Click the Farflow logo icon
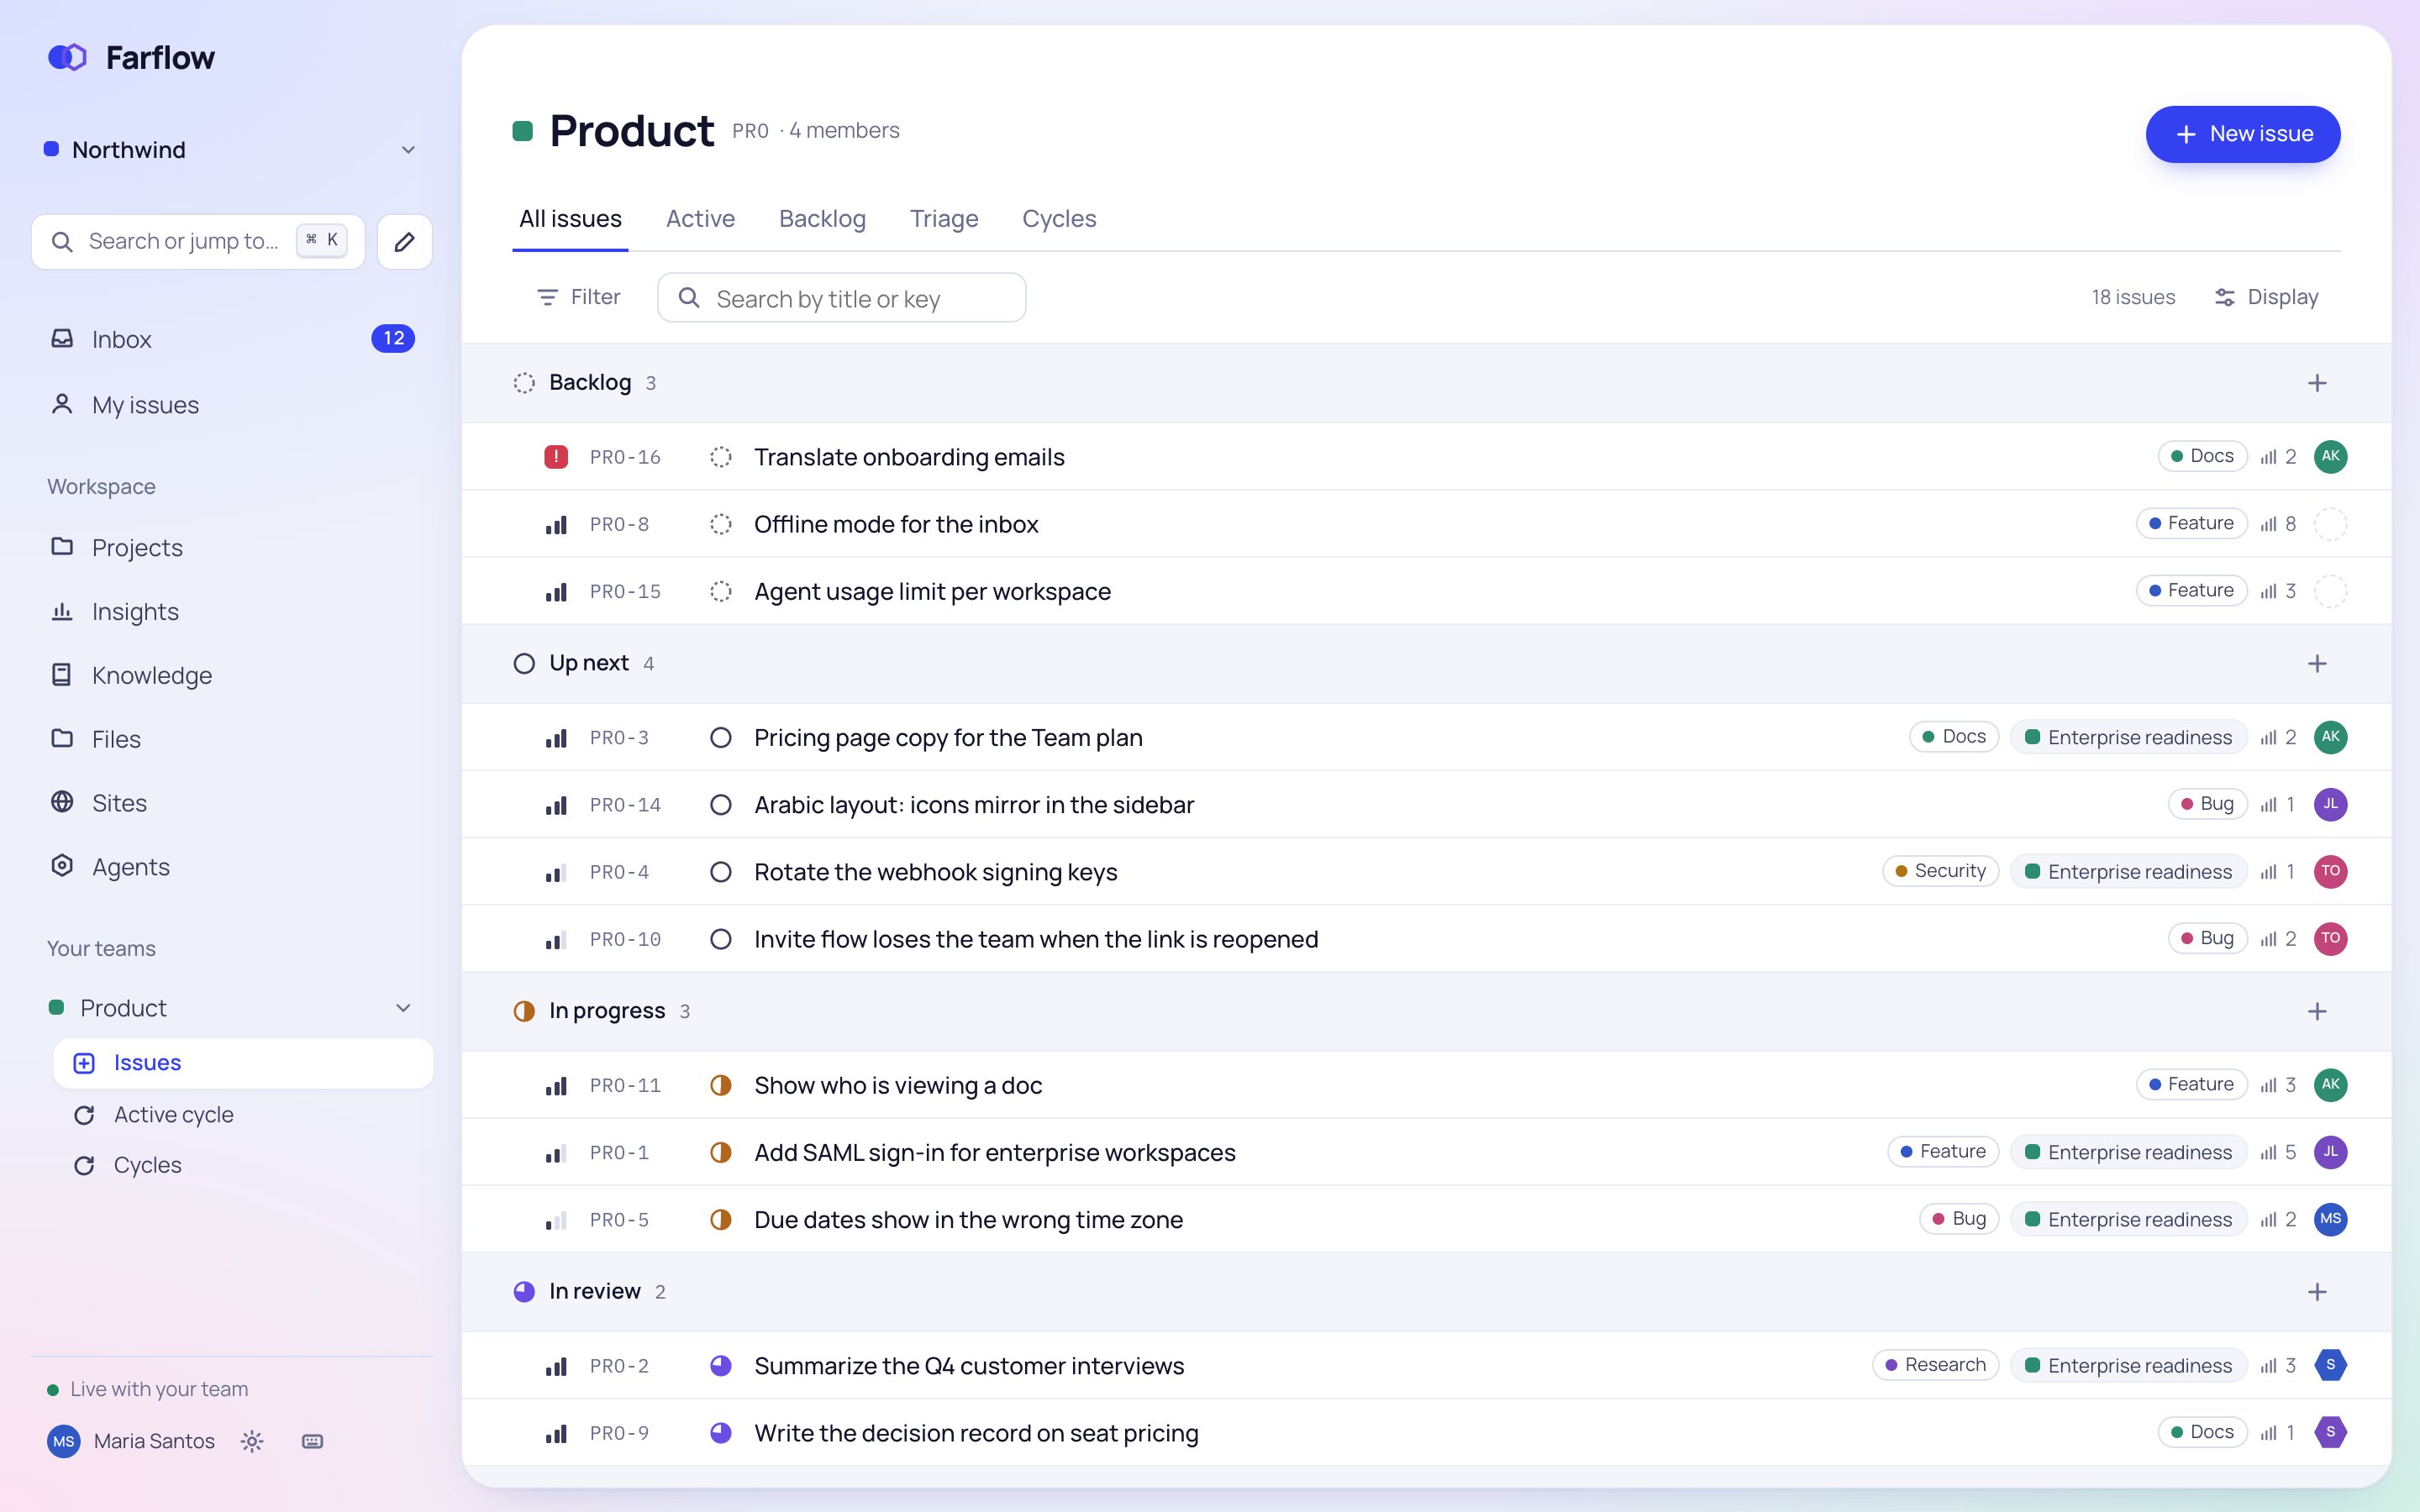 (67, 57)
